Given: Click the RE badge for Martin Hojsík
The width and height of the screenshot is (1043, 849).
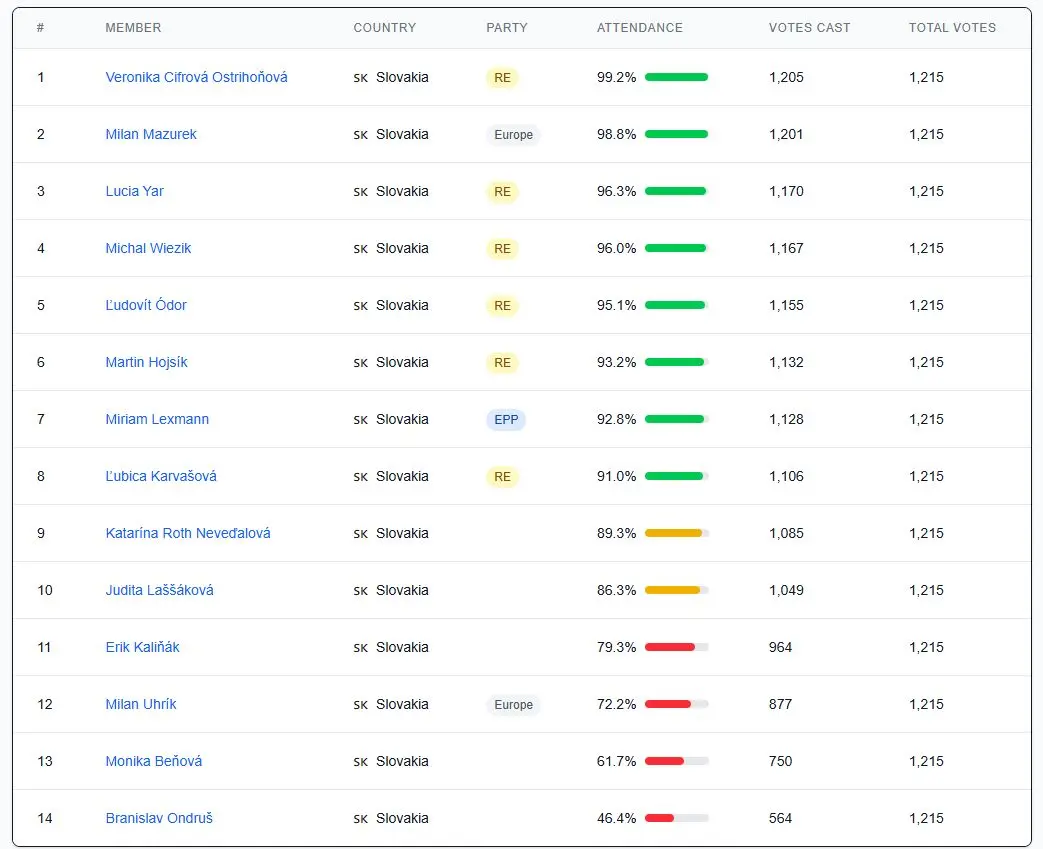Looking at the screenshot, I should (x=502, y=363).
